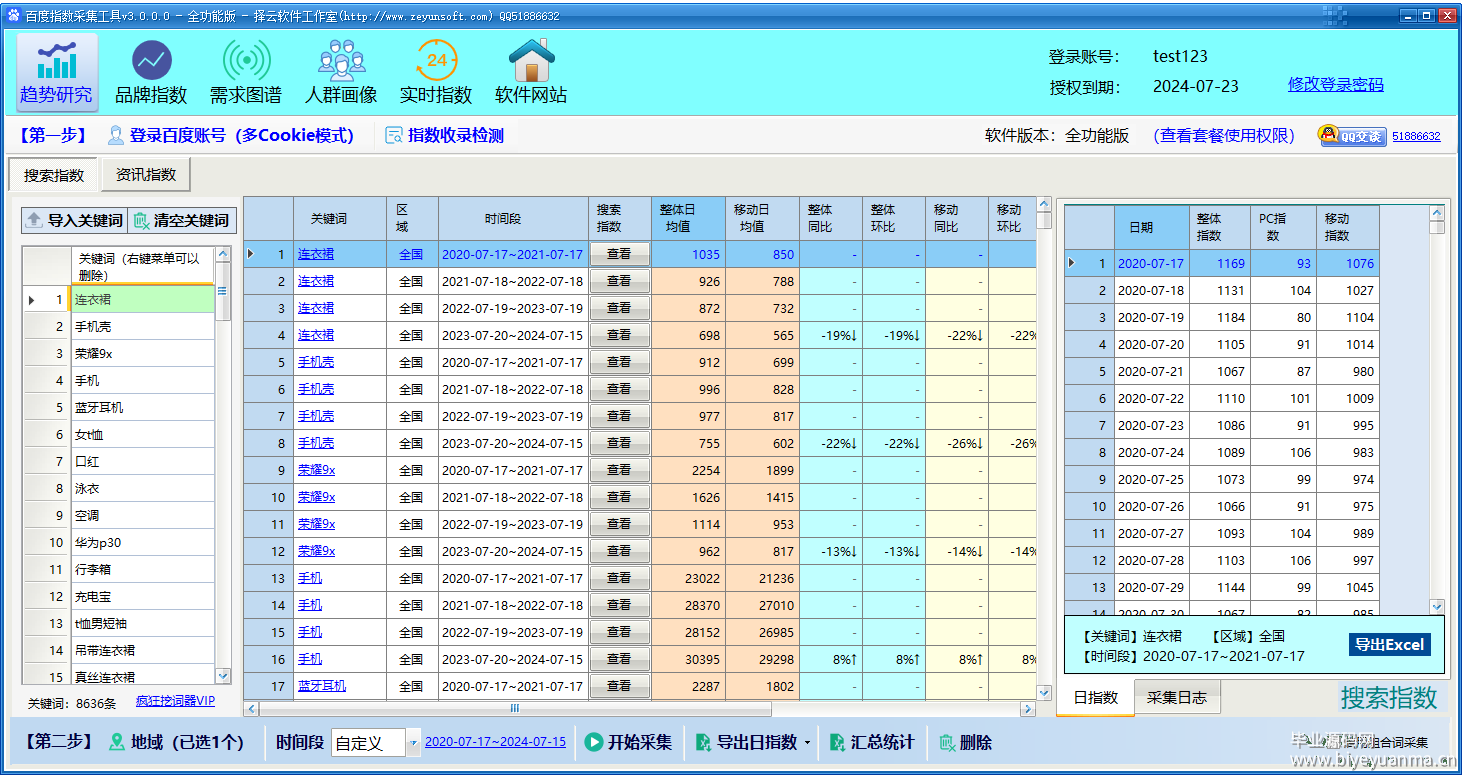Open 地域 (已选1个) region selector
The height and width of the screenshot is (775, 1462).
pos(177,742)
